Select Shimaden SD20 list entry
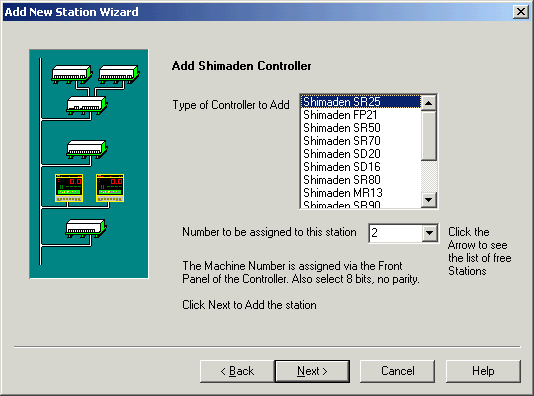The height and width of the screenshot is (396, 534). tap(361, 154)
